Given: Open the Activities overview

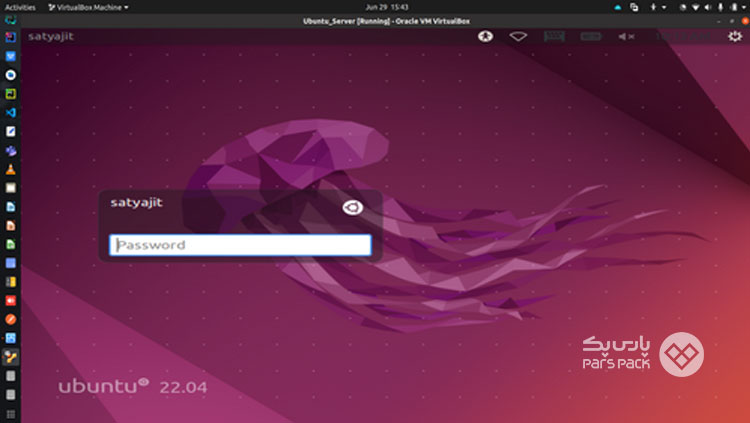Looking at the screenshot, I should (20, 7).
